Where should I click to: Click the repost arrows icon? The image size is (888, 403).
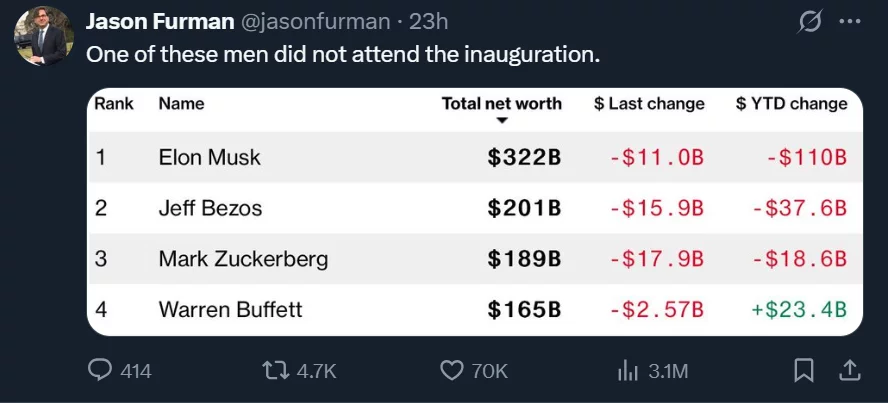[x=274, y=370]
